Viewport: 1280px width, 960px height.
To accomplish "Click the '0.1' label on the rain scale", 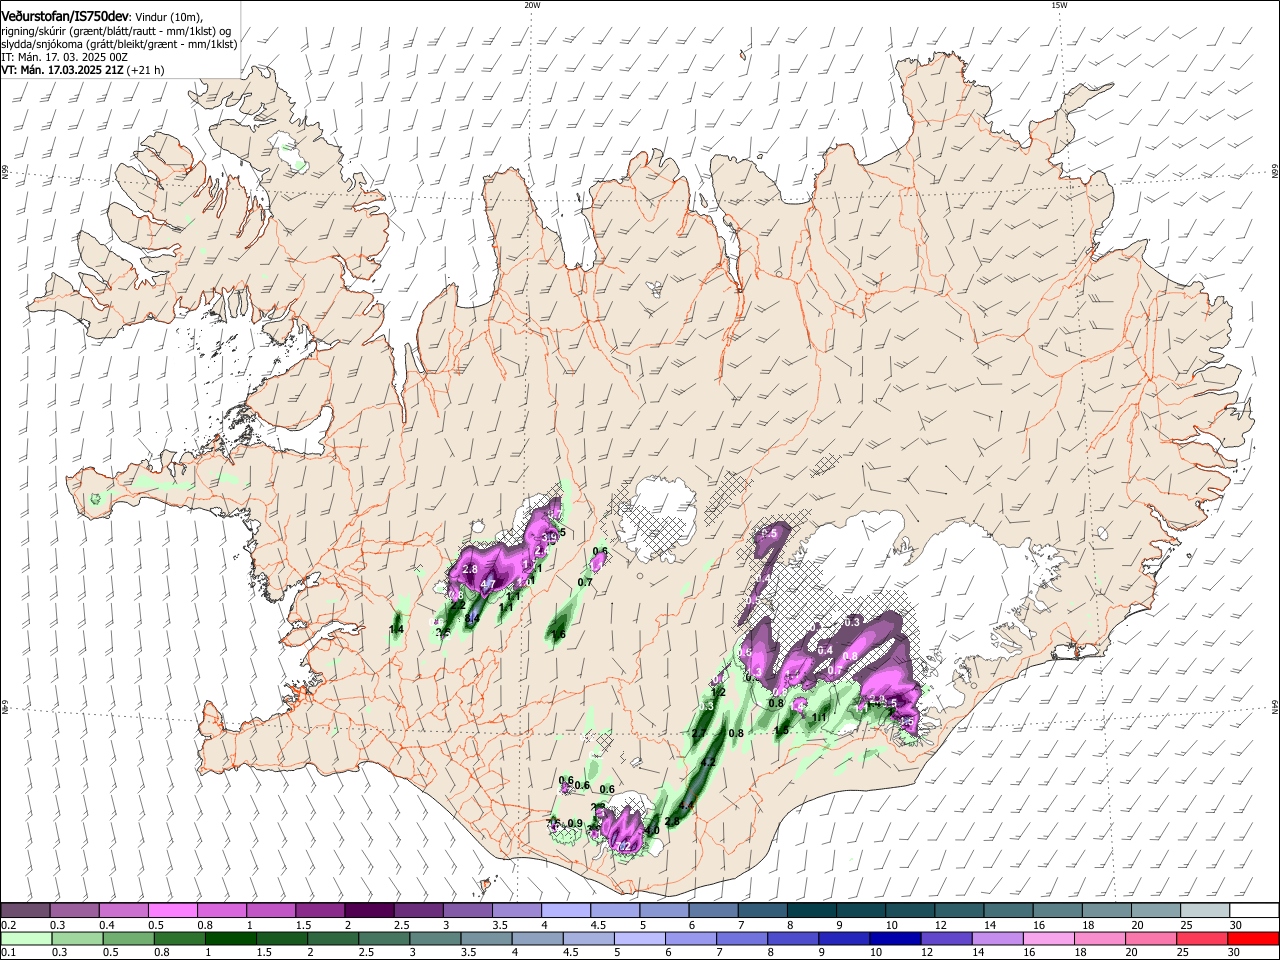I will coord(7,953).
